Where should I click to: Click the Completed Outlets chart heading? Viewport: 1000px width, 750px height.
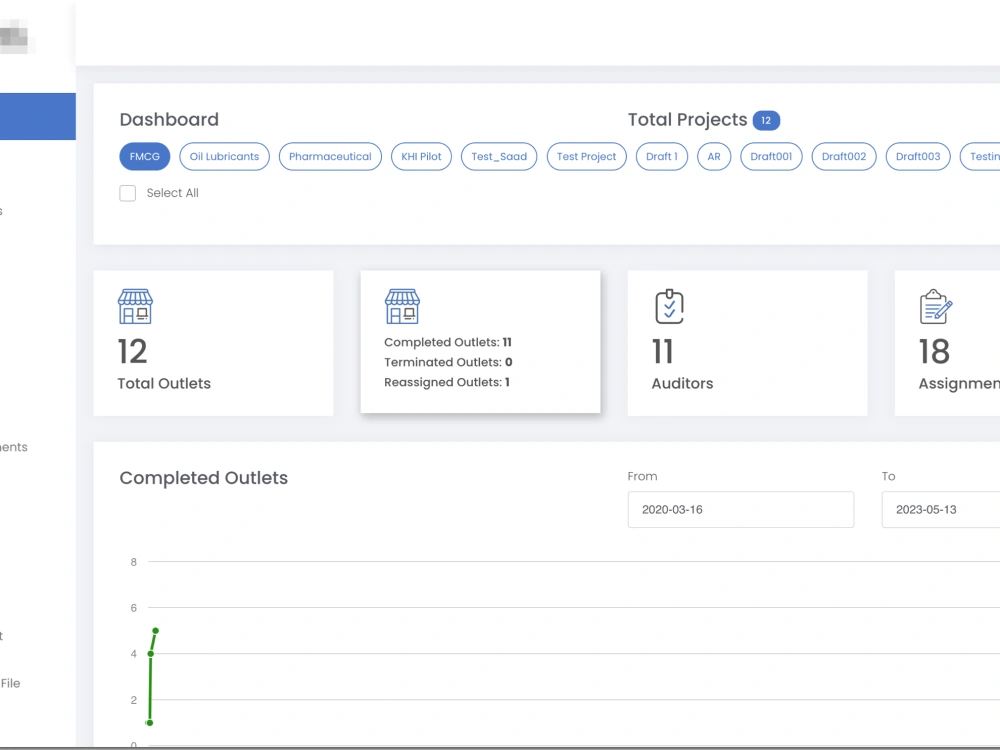click(x=203, y=478)
